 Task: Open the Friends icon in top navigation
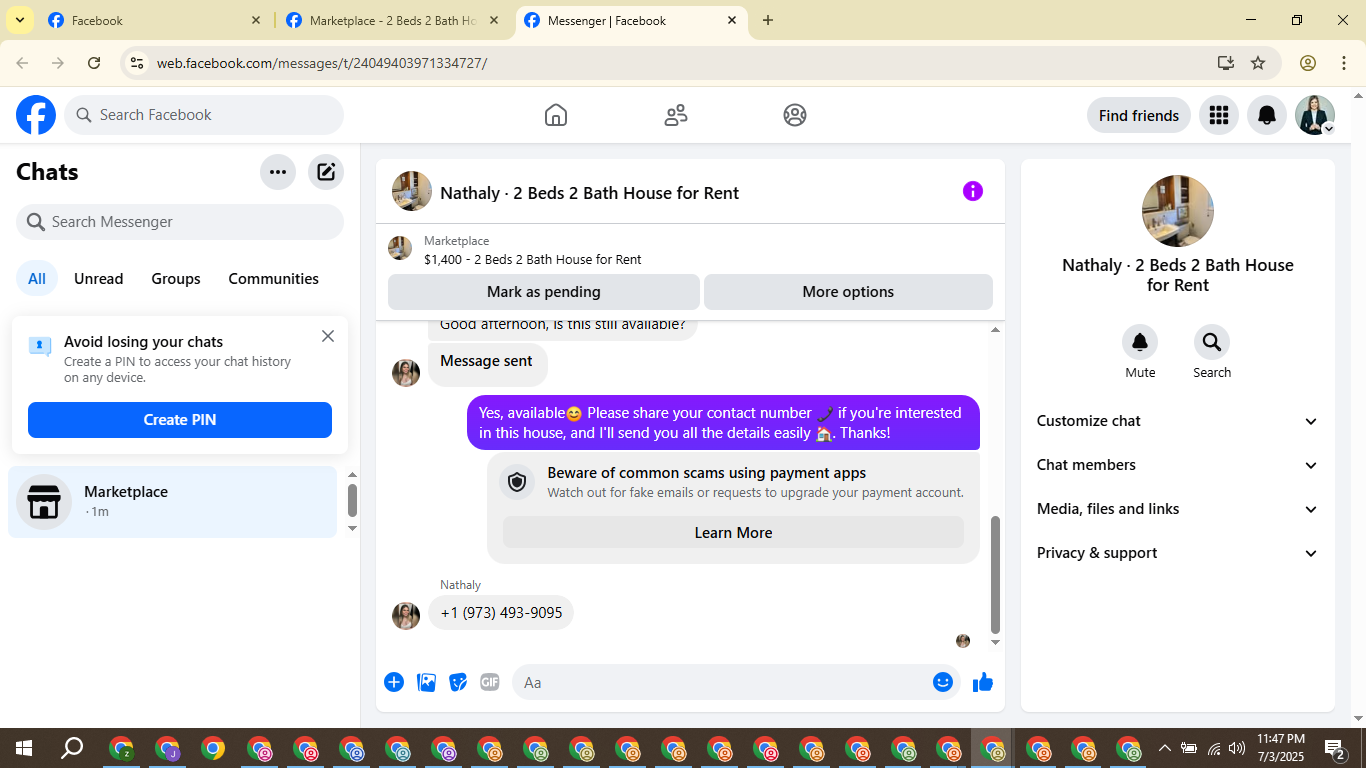pyautogui.click(x=676, y=115)
